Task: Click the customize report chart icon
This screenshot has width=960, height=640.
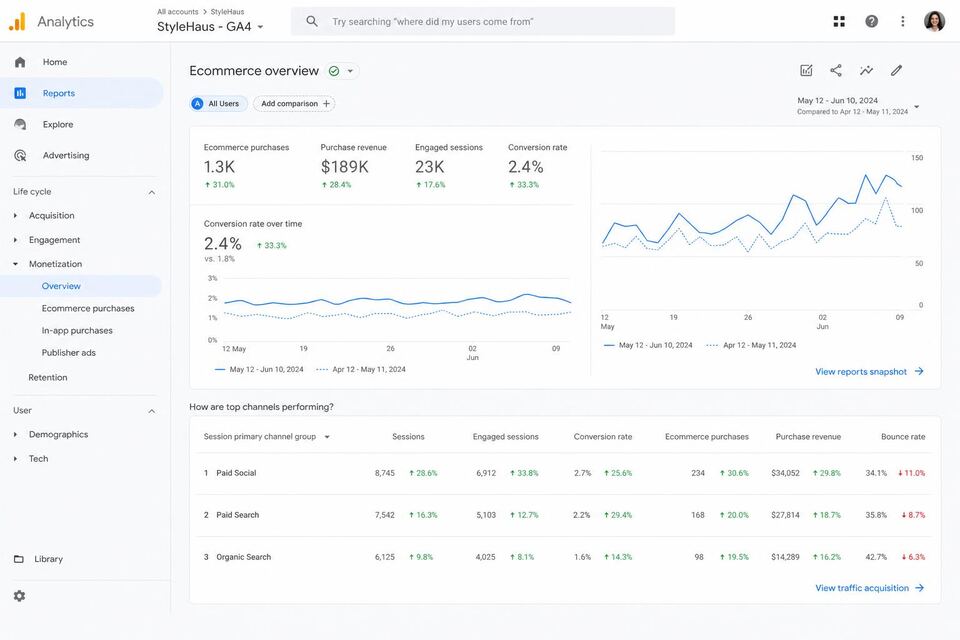Action: point(806,70)
